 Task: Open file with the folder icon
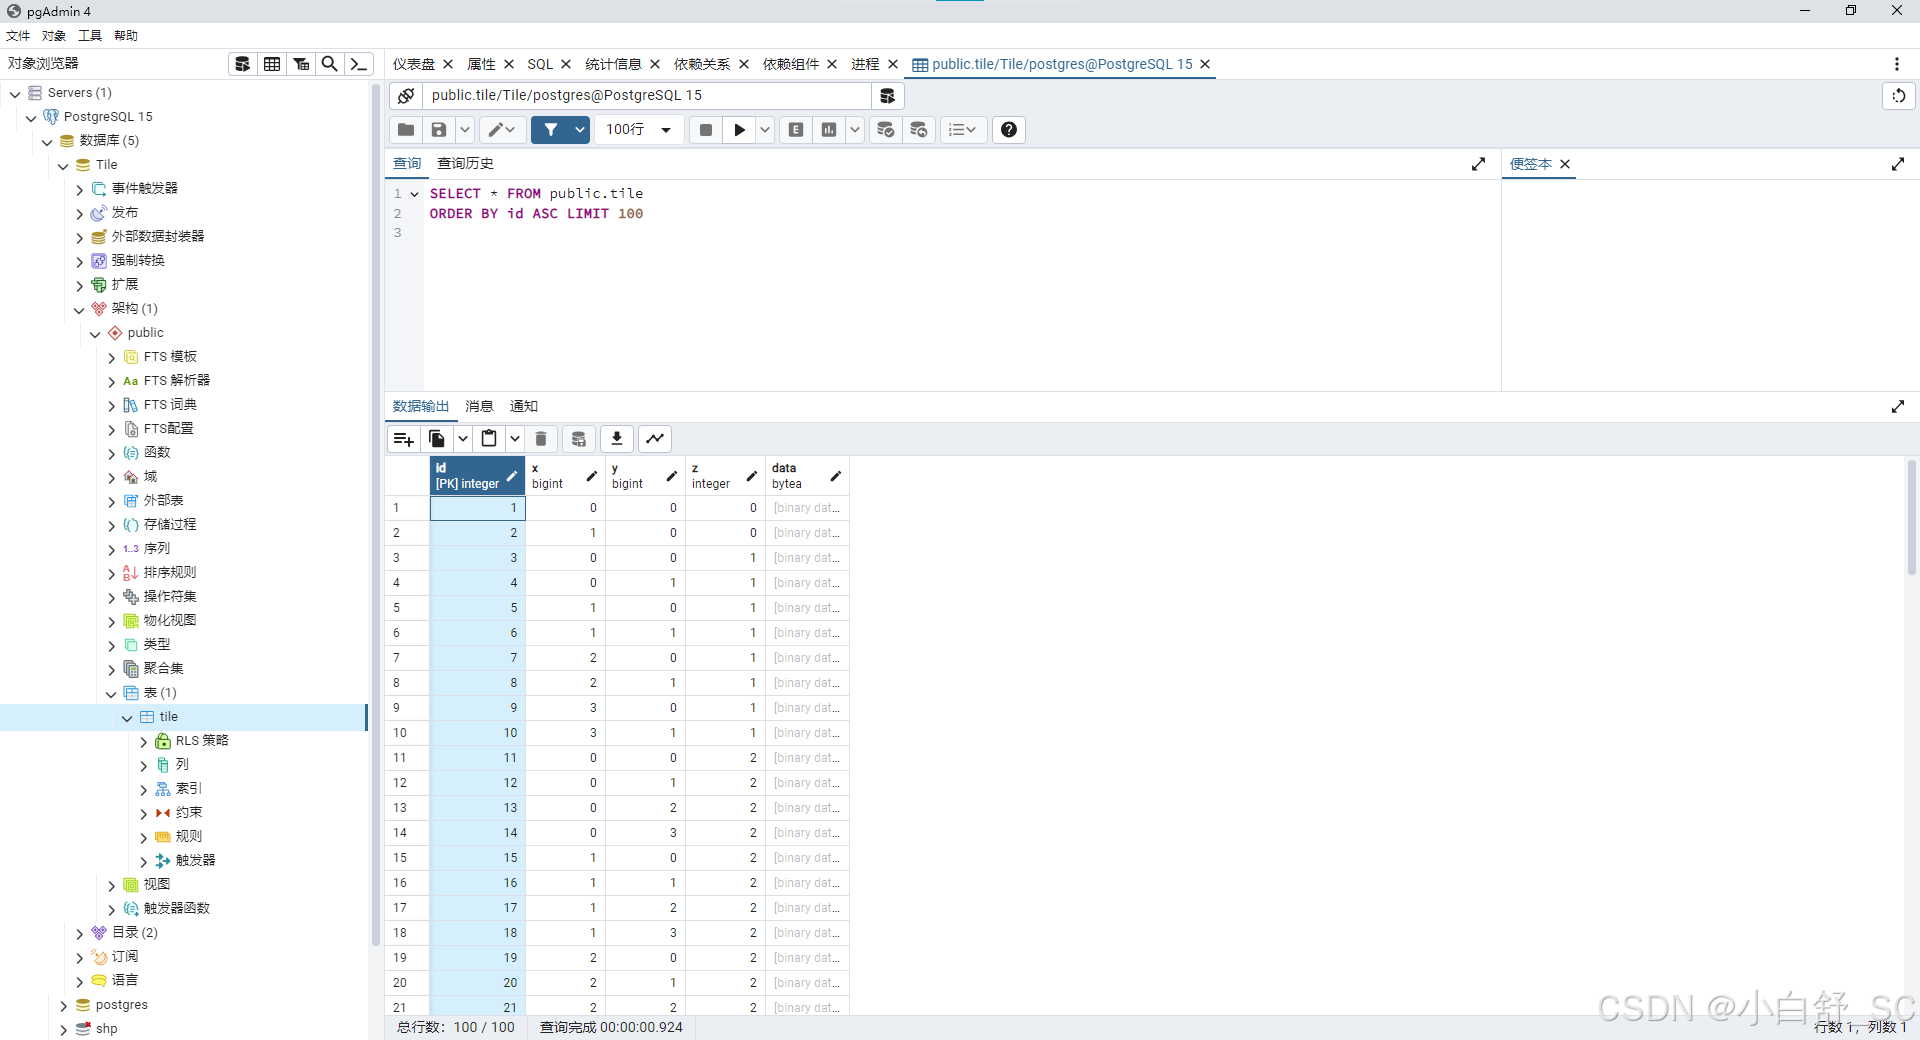(406, 130)
